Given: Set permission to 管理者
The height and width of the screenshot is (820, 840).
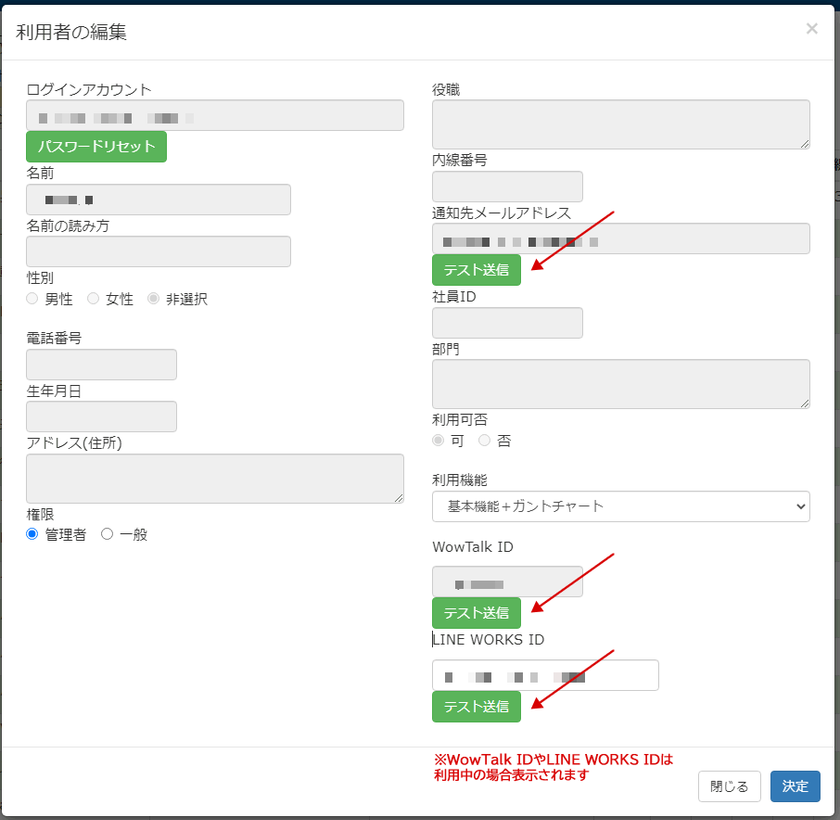Looking at the screenshot, I should tap(33, 534).
